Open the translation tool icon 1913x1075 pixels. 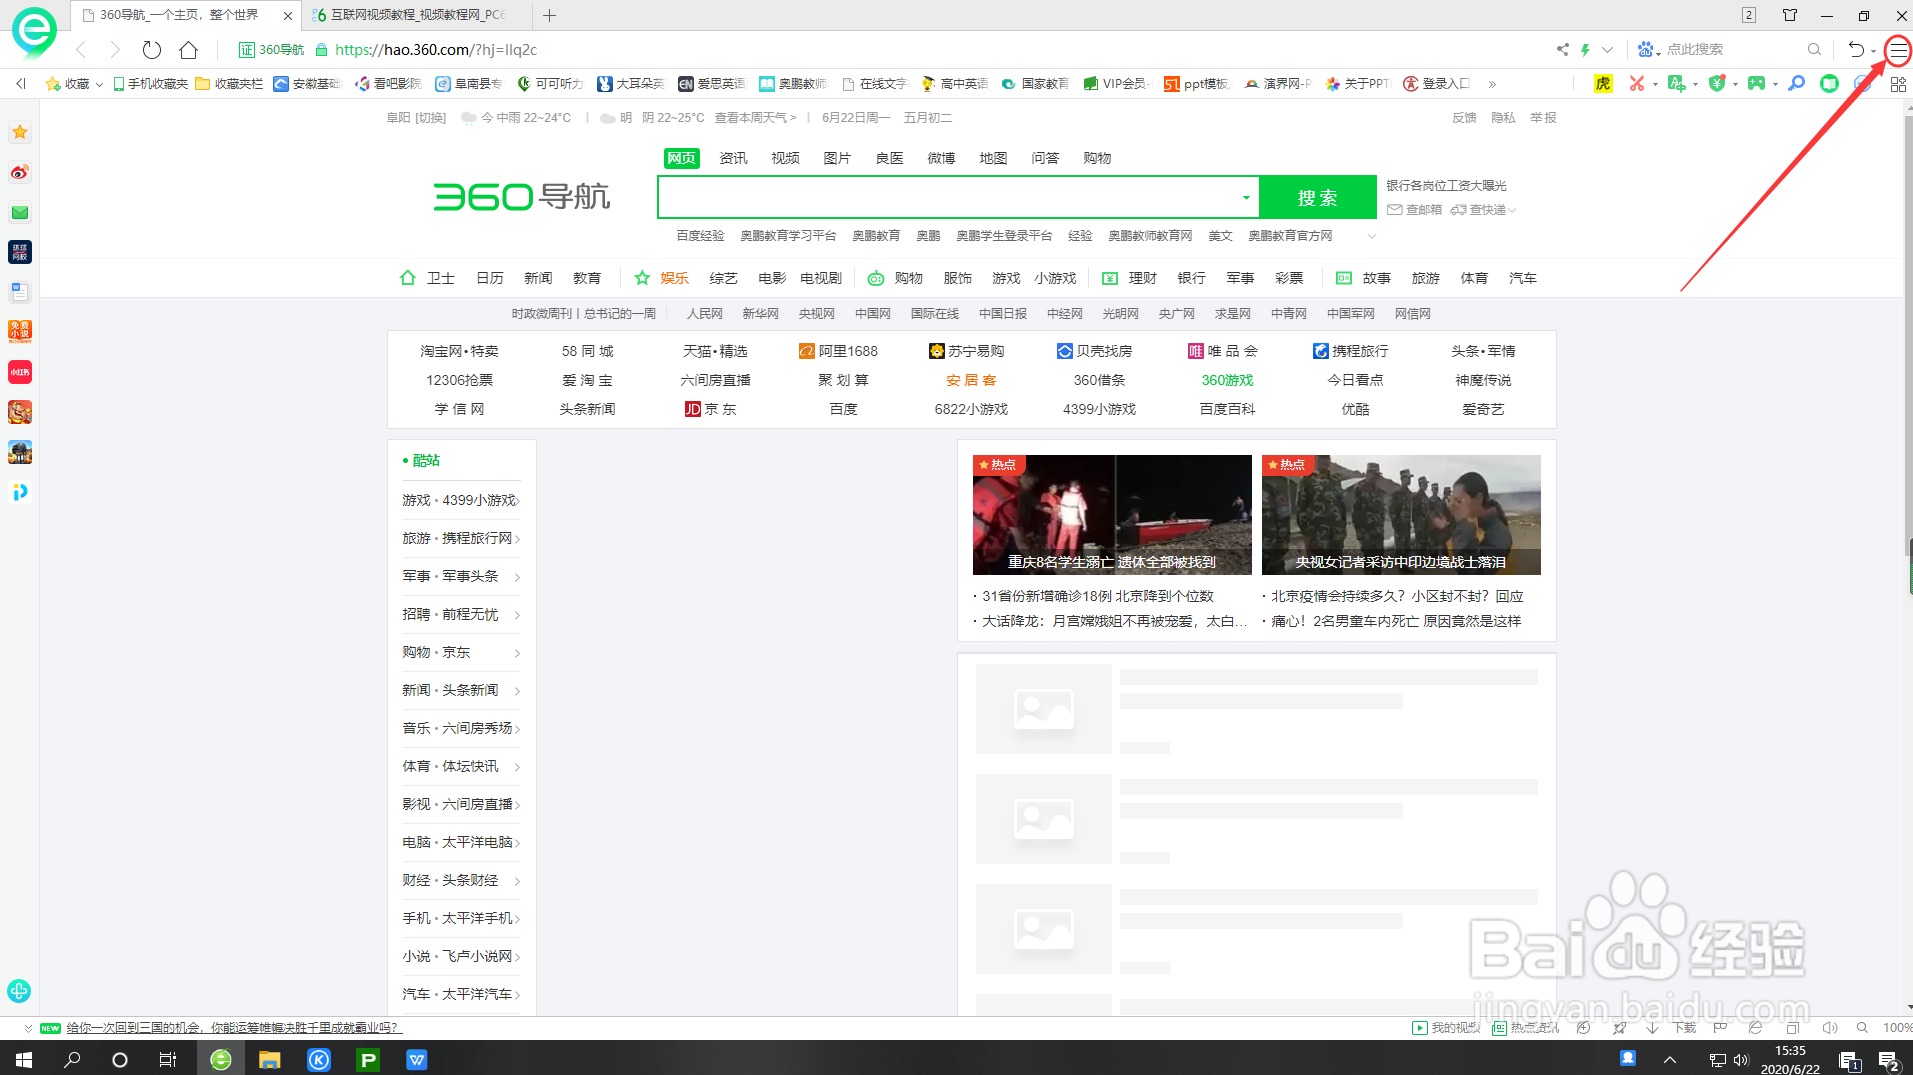(x=1677, y=83)
